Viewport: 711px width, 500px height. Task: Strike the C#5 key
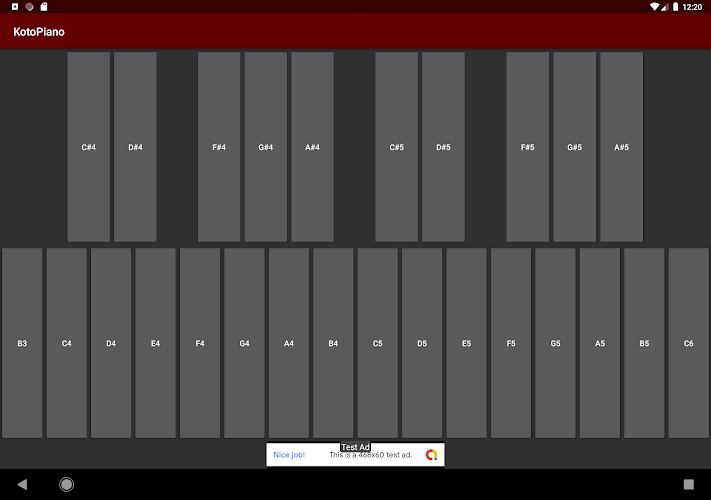pos(396,147)
